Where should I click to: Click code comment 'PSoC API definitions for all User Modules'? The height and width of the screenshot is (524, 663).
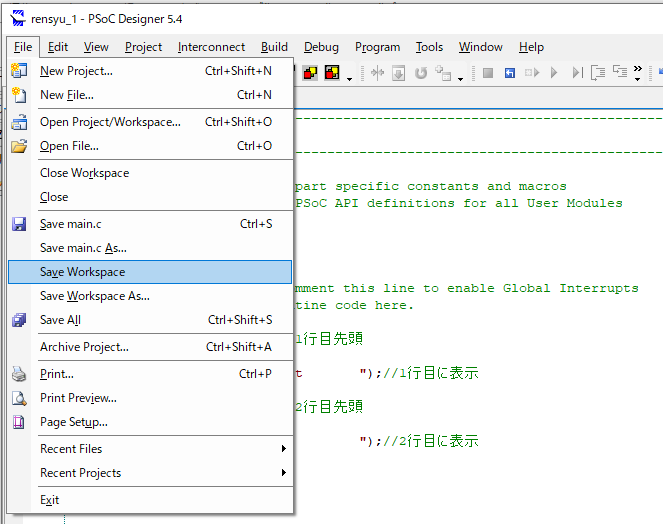tap(459, 203)
